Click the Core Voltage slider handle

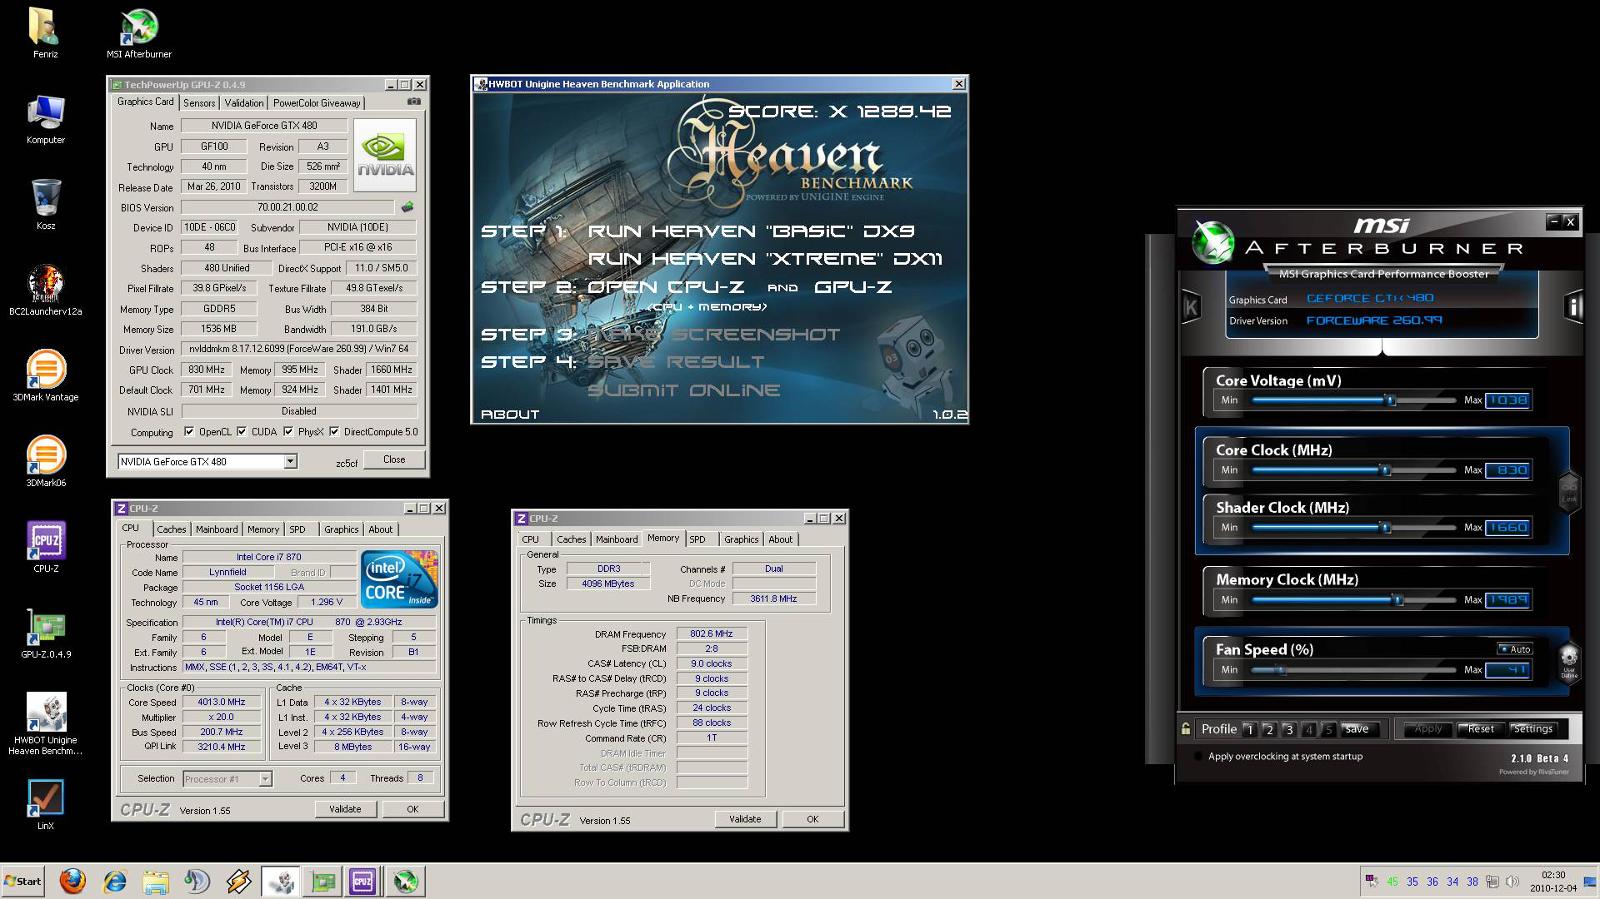[x=1390, y=400]
